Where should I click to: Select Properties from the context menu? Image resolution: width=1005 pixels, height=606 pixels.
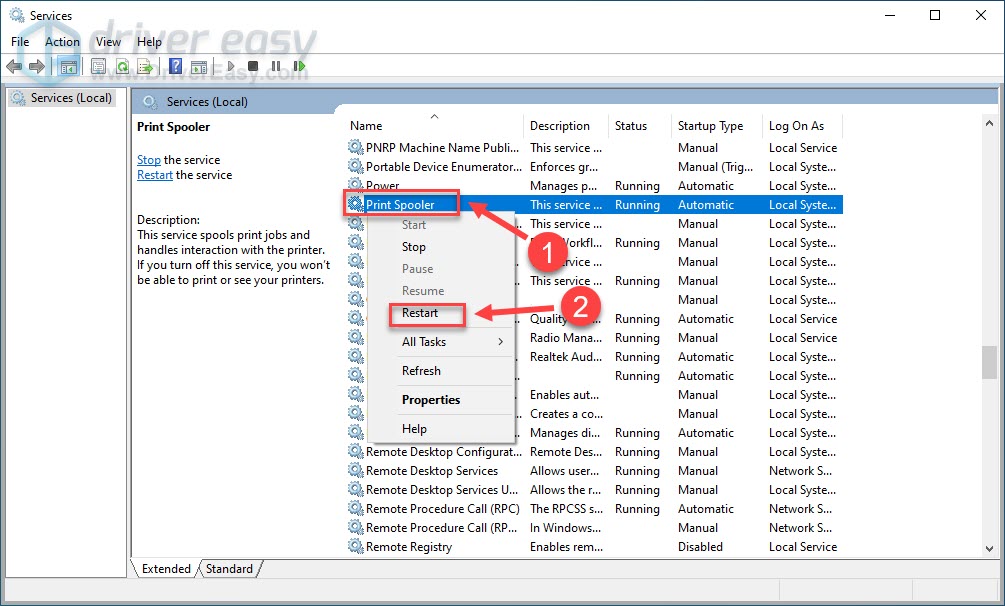pos(431,400)
